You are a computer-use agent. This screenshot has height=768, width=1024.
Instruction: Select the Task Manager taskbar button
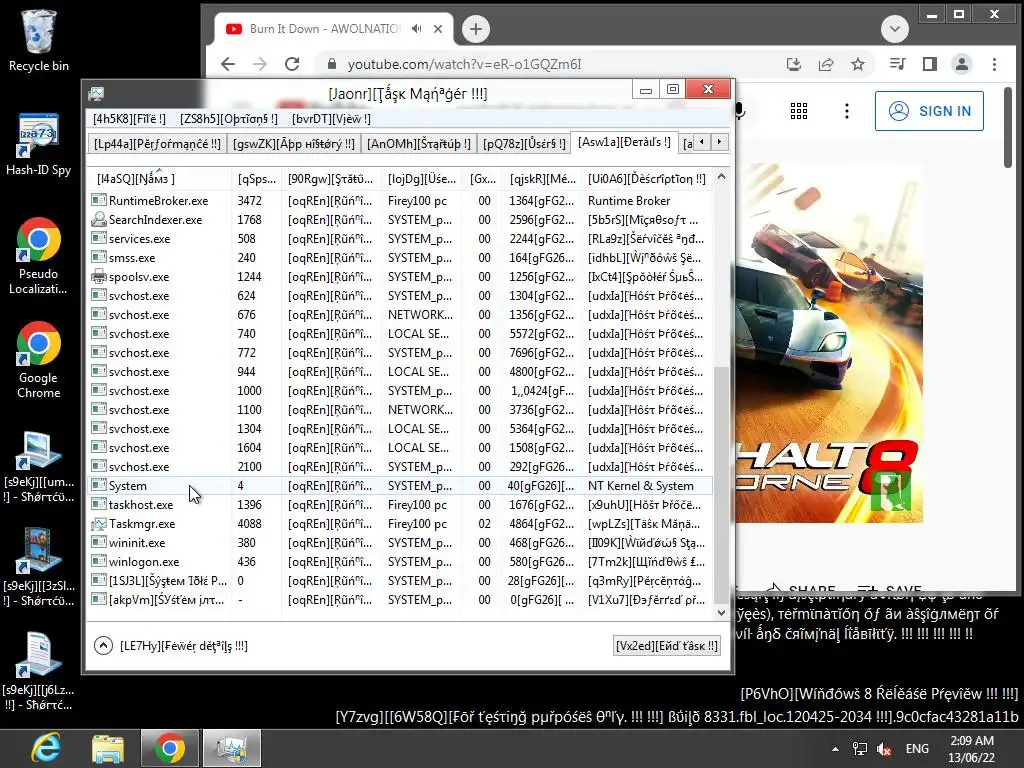(231, 748)
